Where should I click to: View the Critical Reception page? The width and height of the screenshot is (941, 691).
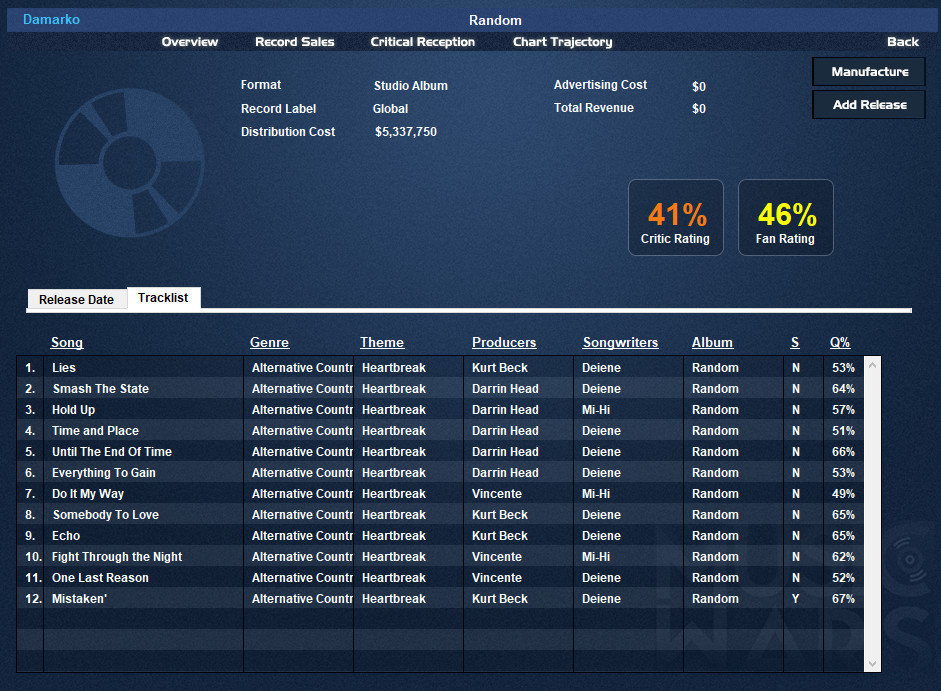(x=422, y=42)
